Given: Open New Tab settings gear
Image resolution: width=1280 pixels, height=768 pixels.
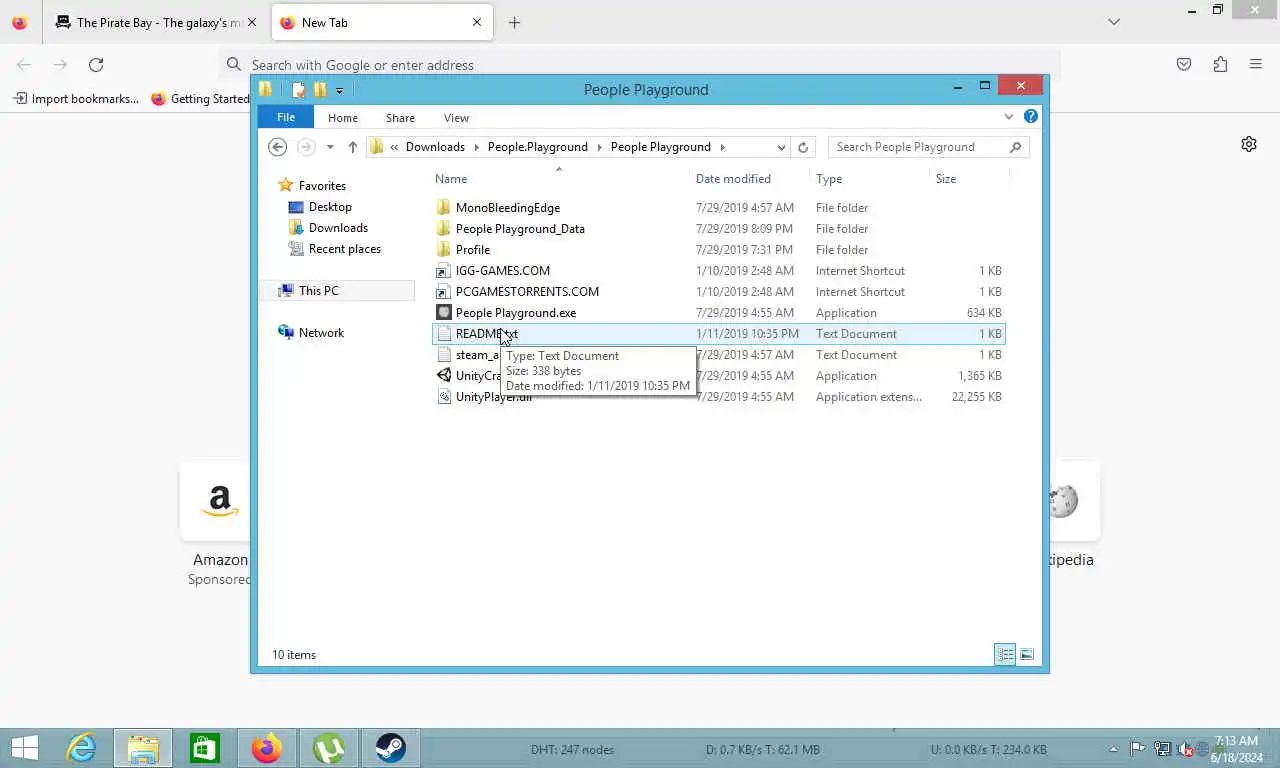Looking at the screenshot, I should point(1249,144).
